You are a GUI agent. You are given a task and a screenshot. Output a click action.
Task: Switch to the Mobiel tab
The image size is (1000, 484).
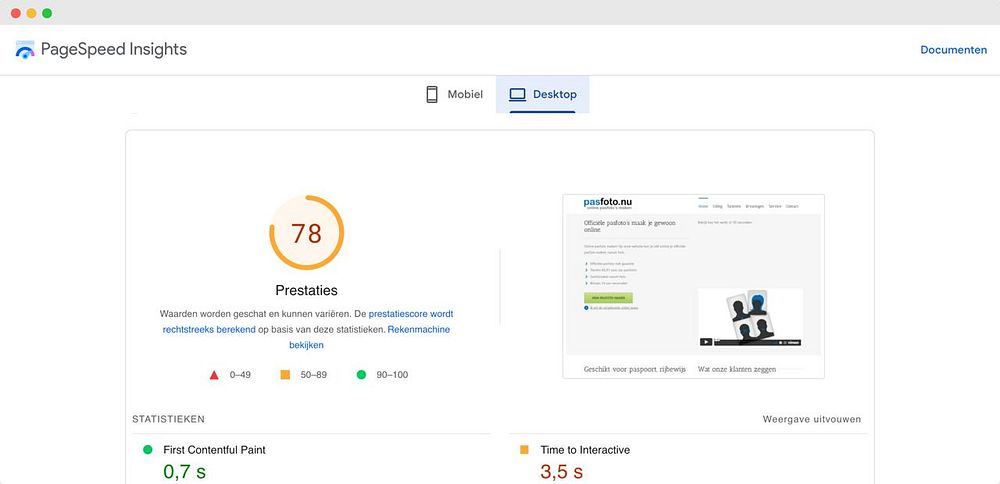[455, 94]
